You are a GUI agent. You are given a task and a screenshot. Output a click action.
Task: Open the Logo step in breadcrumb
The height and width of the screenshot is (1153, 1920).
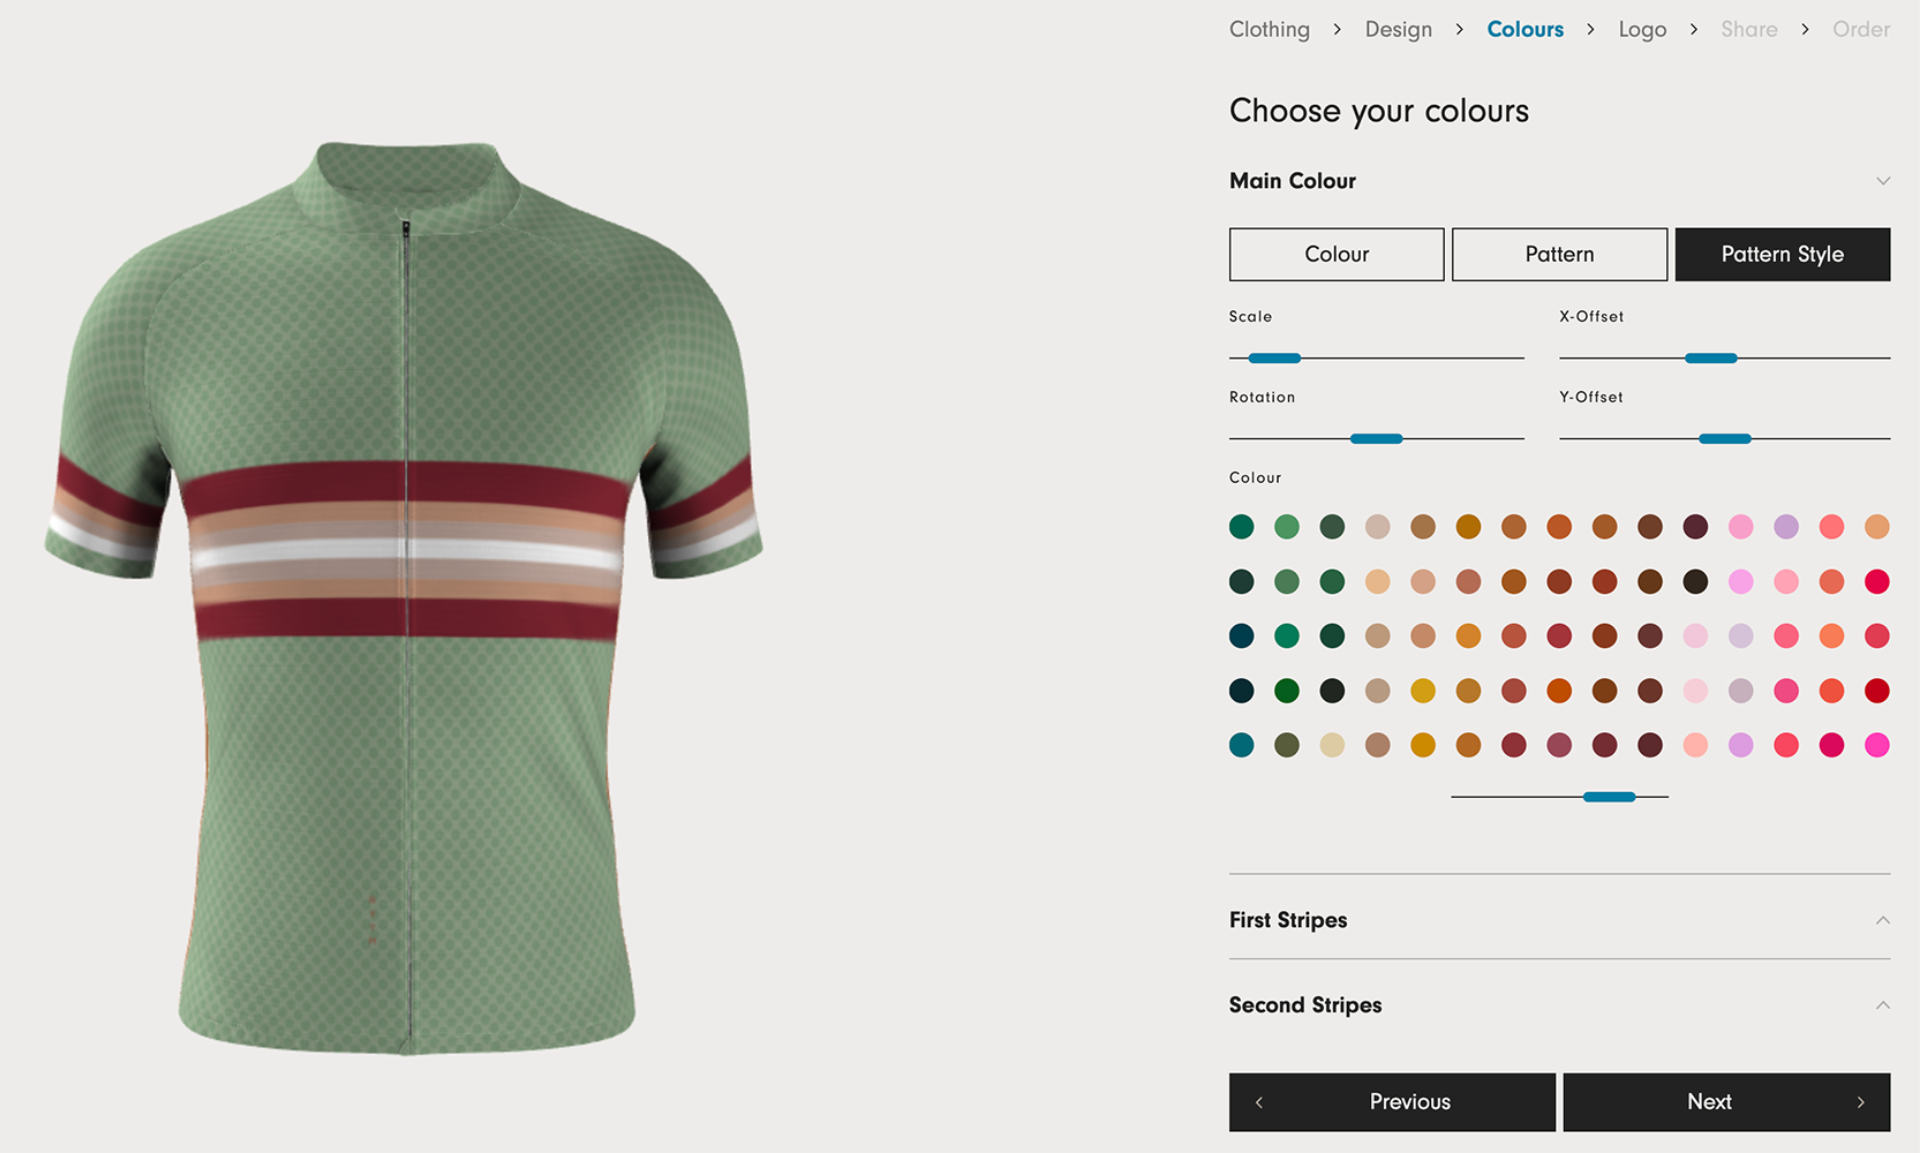1642,29
